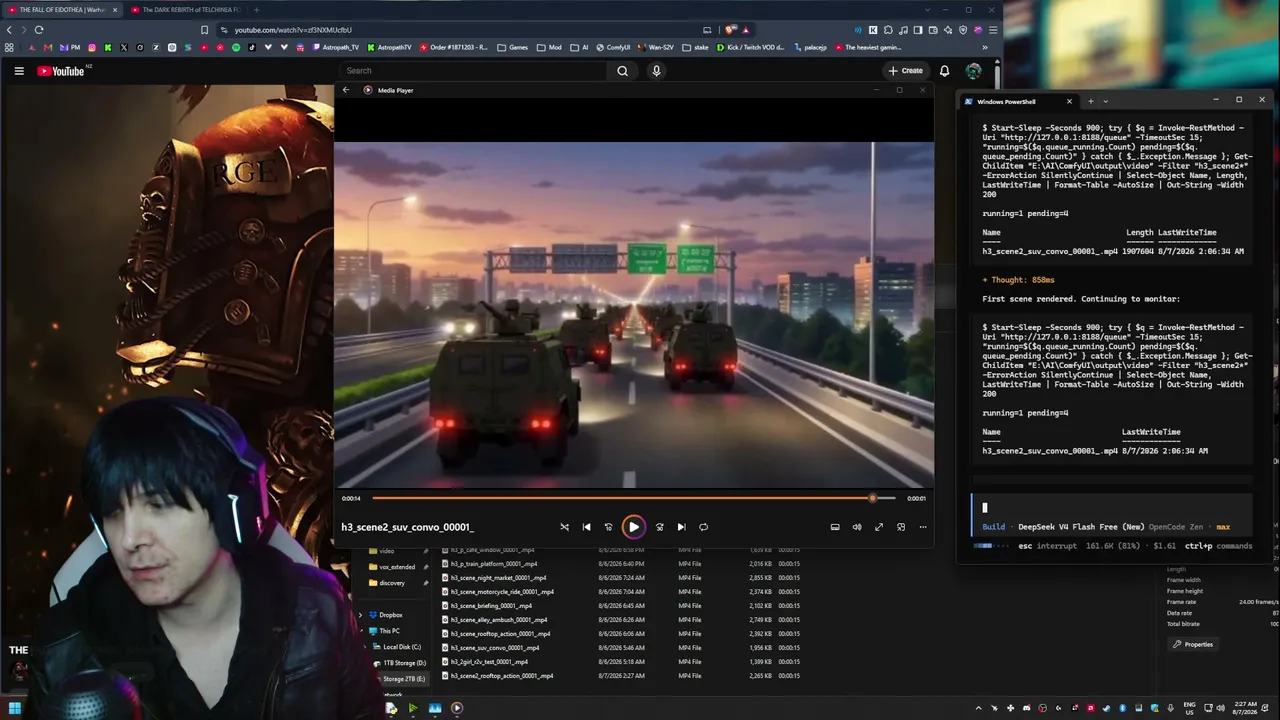1280x720 pixels.
Task: Toggle repeat mode in Media Player
Action: pos(703,527)
